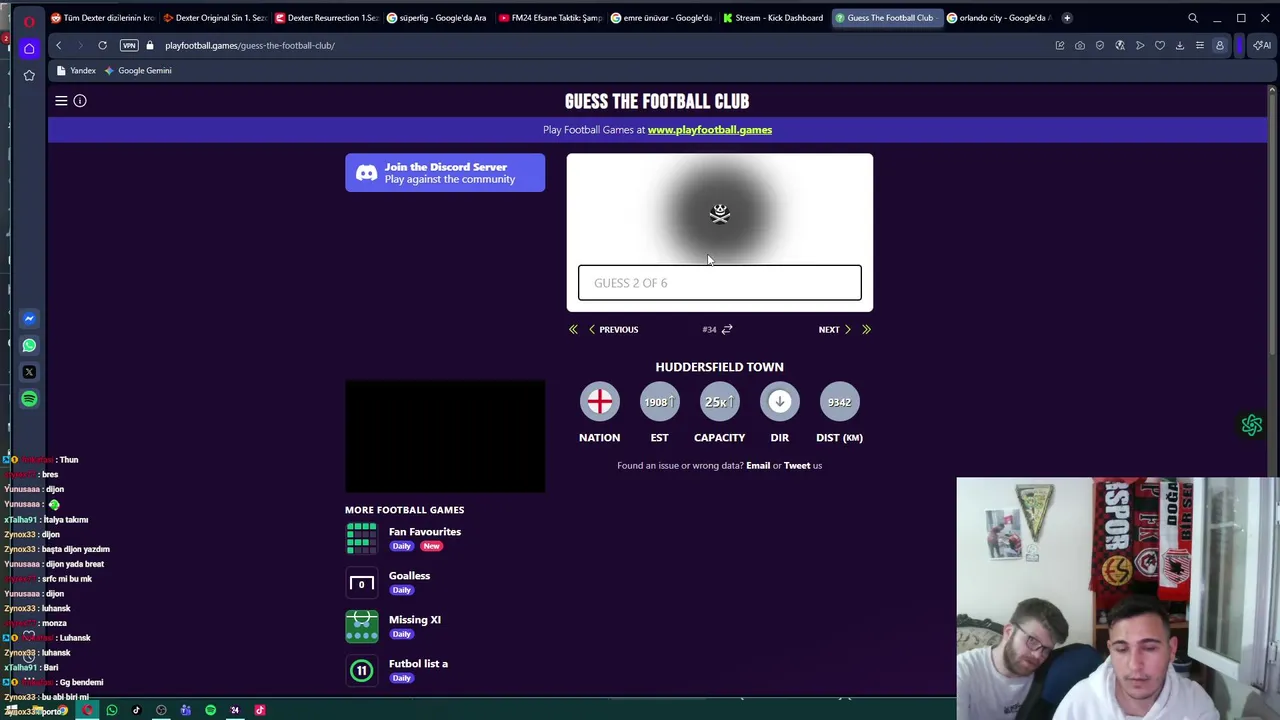This screenshot has width=1280, height=720.
Task: Open Google Gemini bookmark
Action: tap(138, 71)
